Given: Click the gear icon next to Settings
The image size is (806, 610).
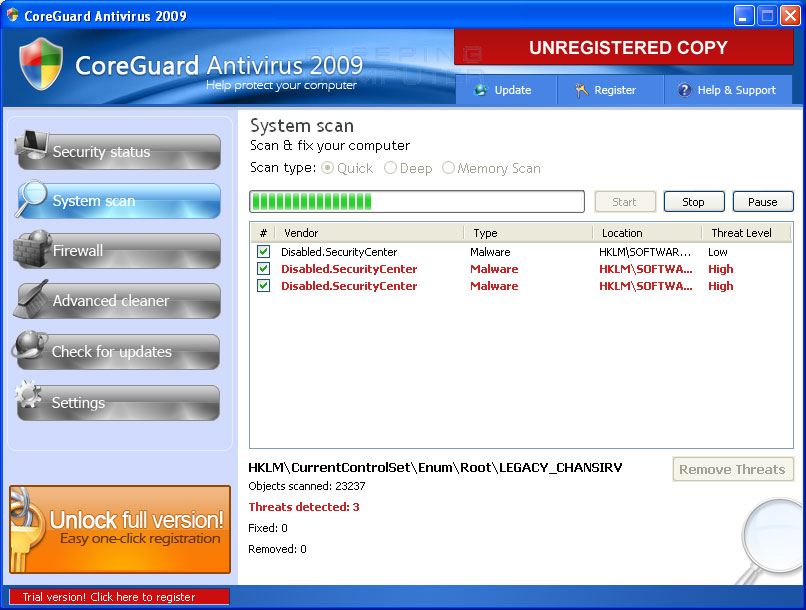Looking at the screenshot, I should coord(32,400).
